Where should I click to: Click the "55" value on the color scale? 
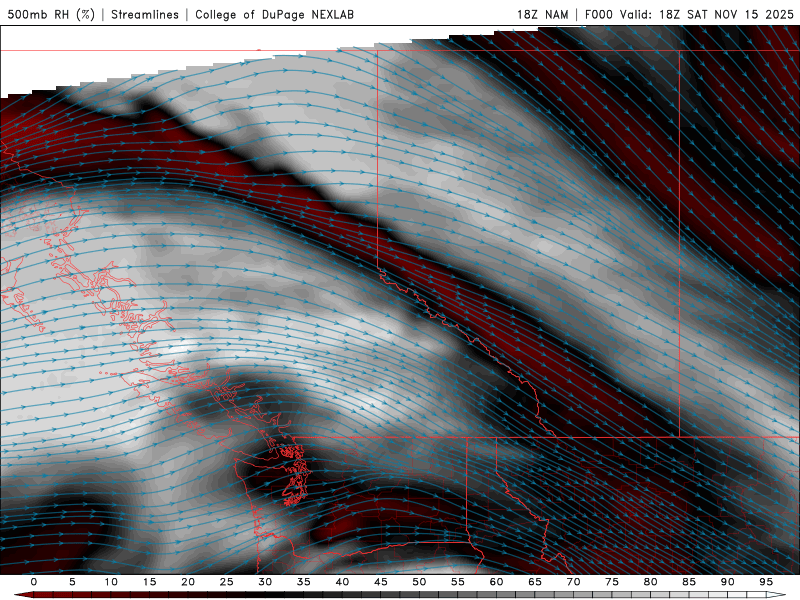pyautogui.click(x=458, y=582)
